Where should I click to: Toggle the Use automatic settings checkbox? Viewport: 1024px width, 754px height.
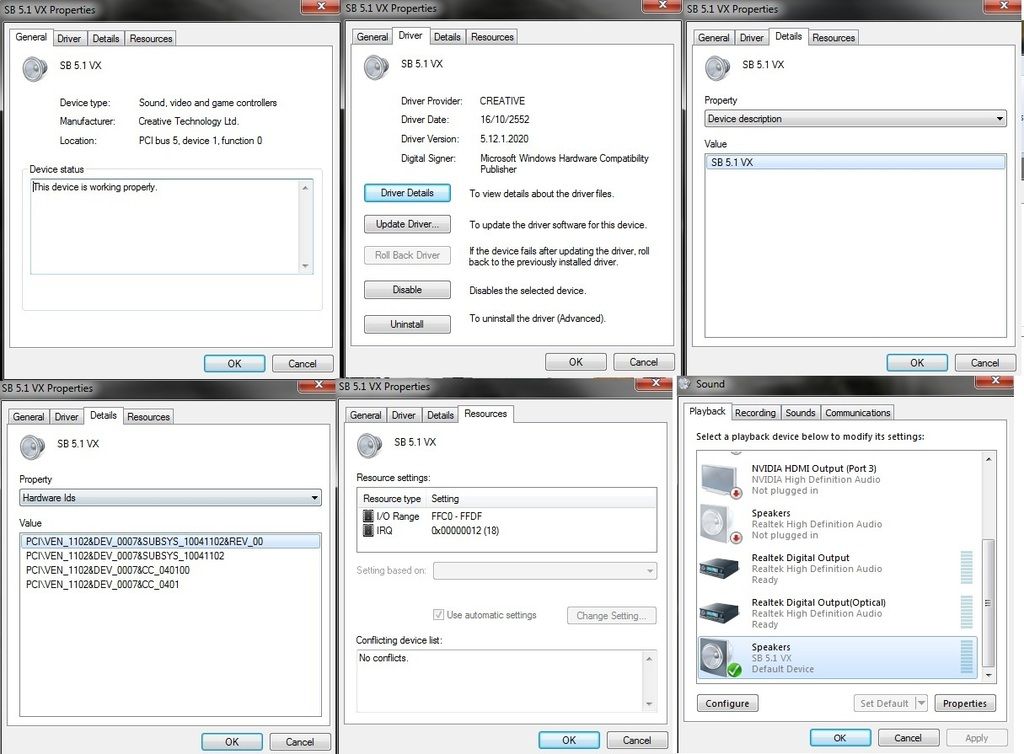pyautogui.click(x=438, y=615)
